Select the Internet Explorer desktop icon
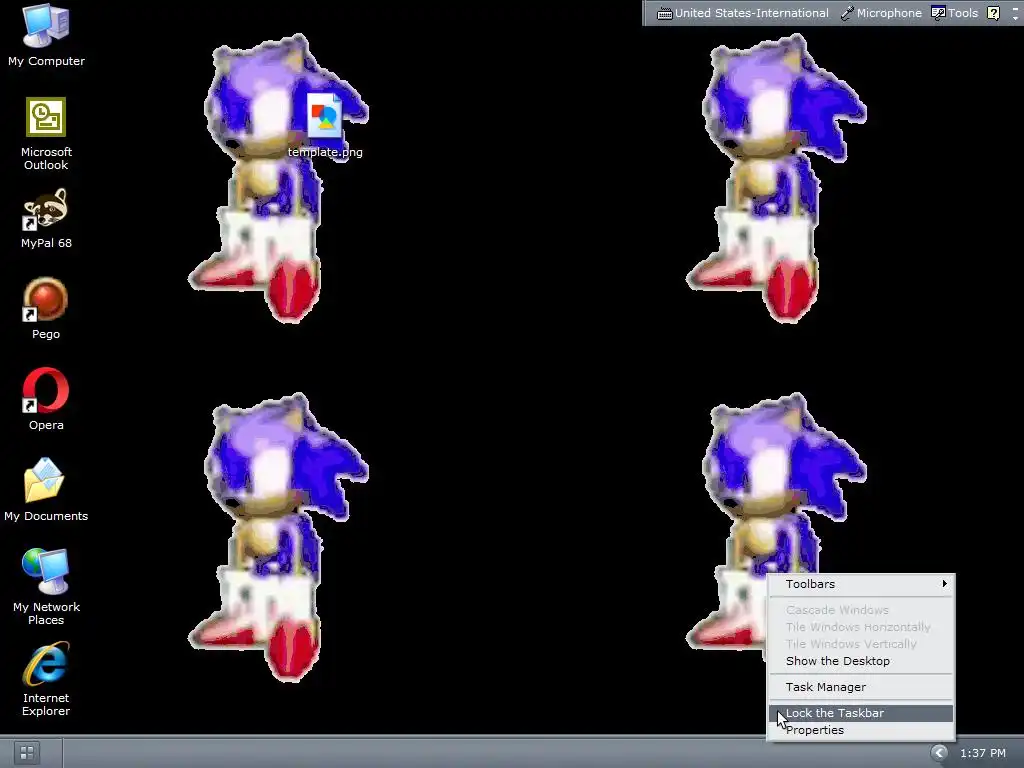The image size is (1024, 768). [x=46, y=663]
